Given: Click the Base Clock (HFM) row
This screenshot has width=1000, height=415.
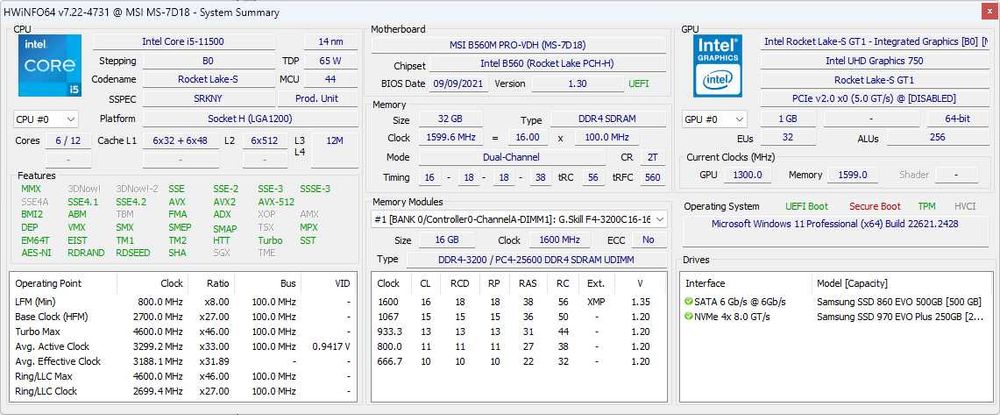Looking at the screenshot, I should click(184, 316).
